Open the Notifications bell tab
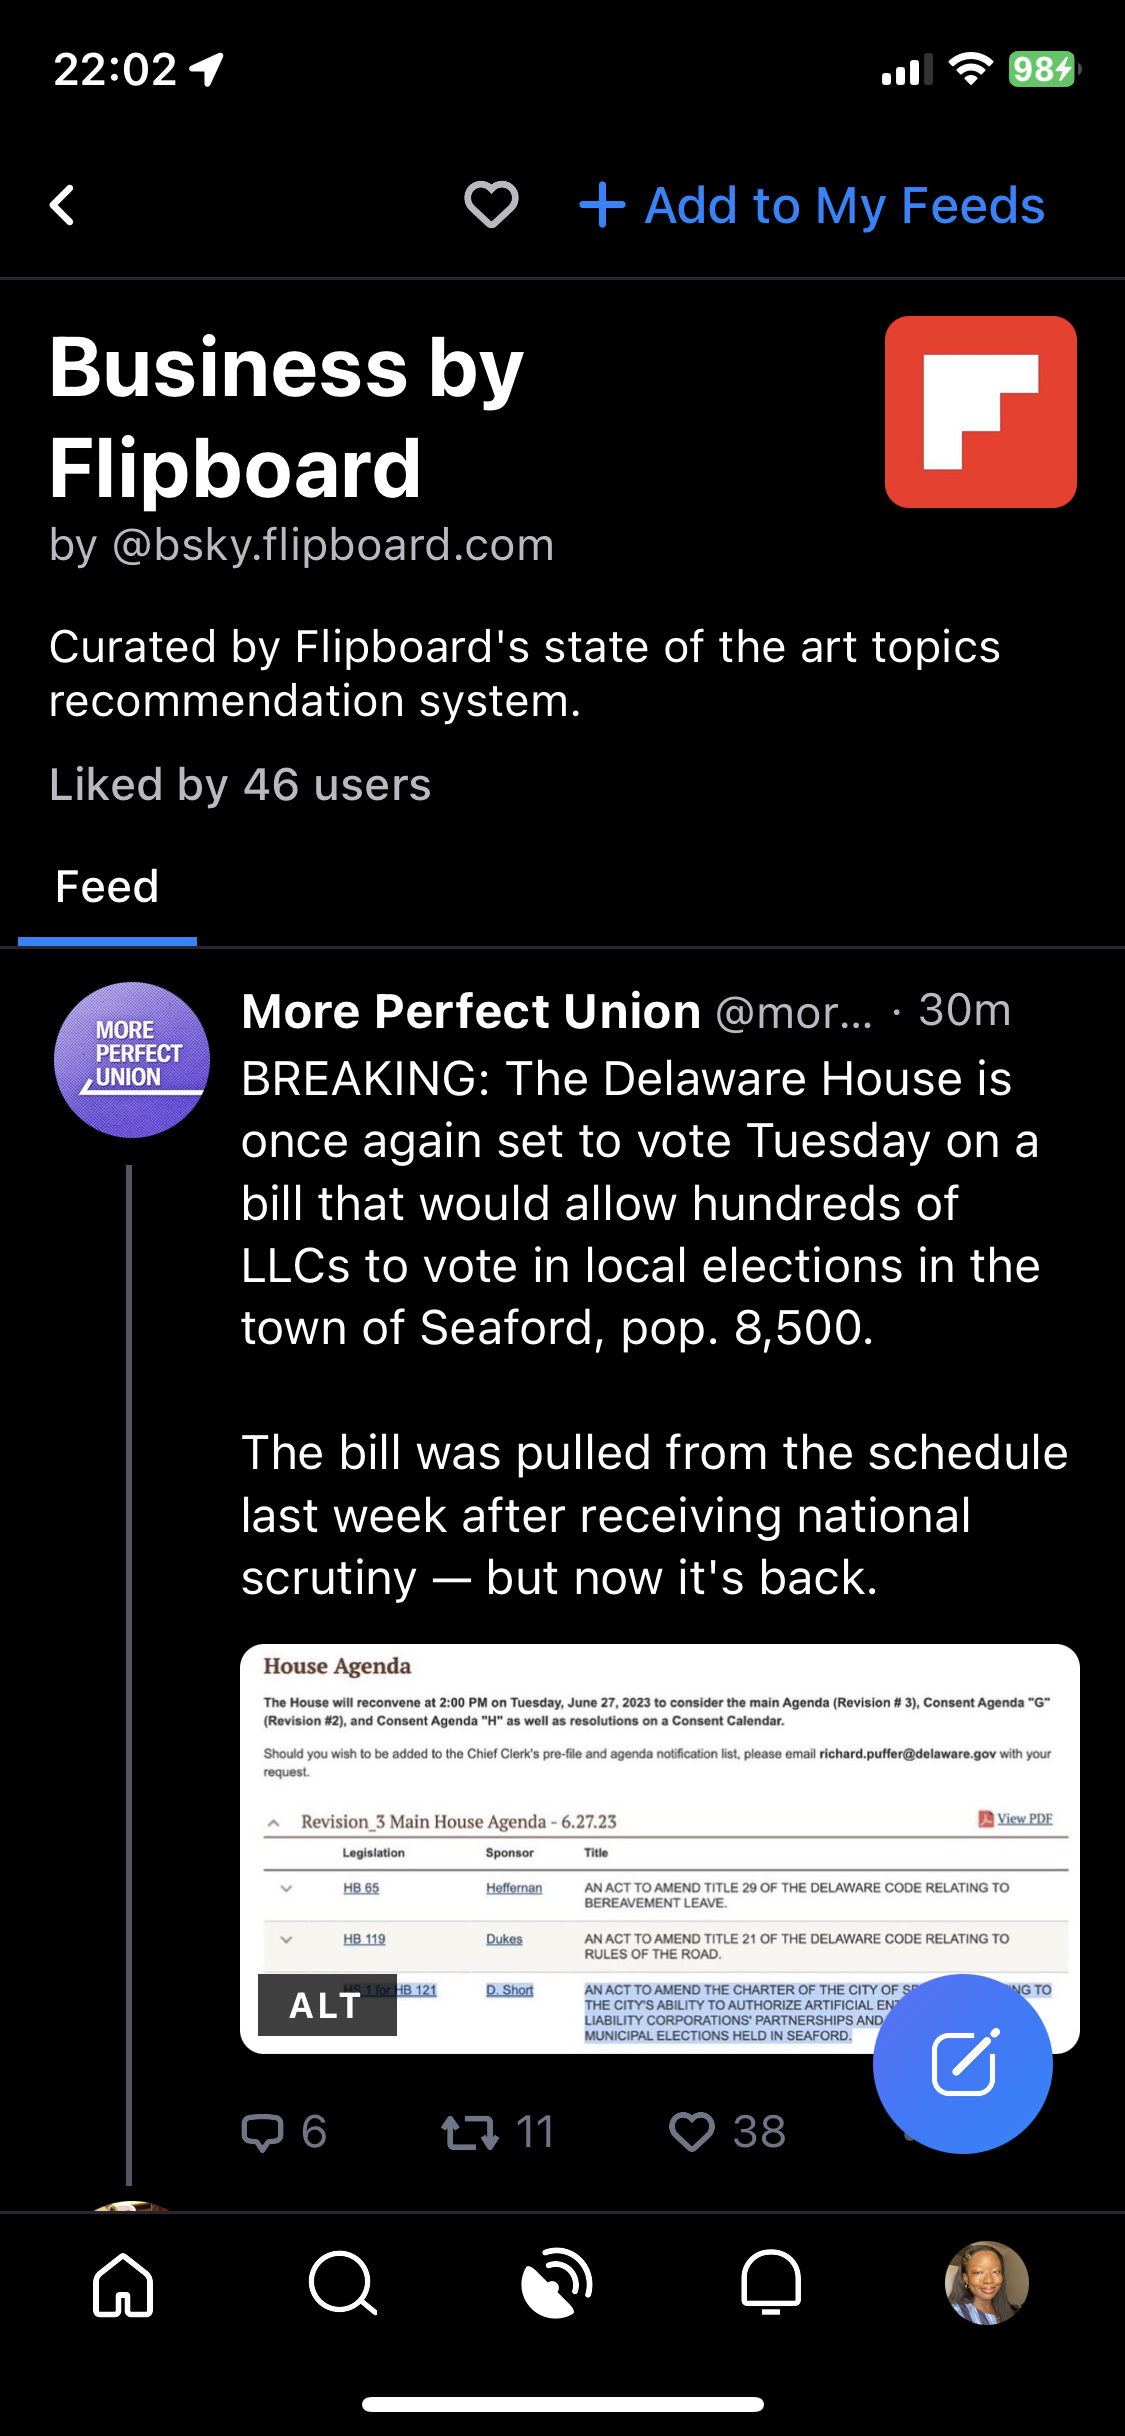The height and width of the screenshot is (2436, 1125). (x=771, y=2284)
